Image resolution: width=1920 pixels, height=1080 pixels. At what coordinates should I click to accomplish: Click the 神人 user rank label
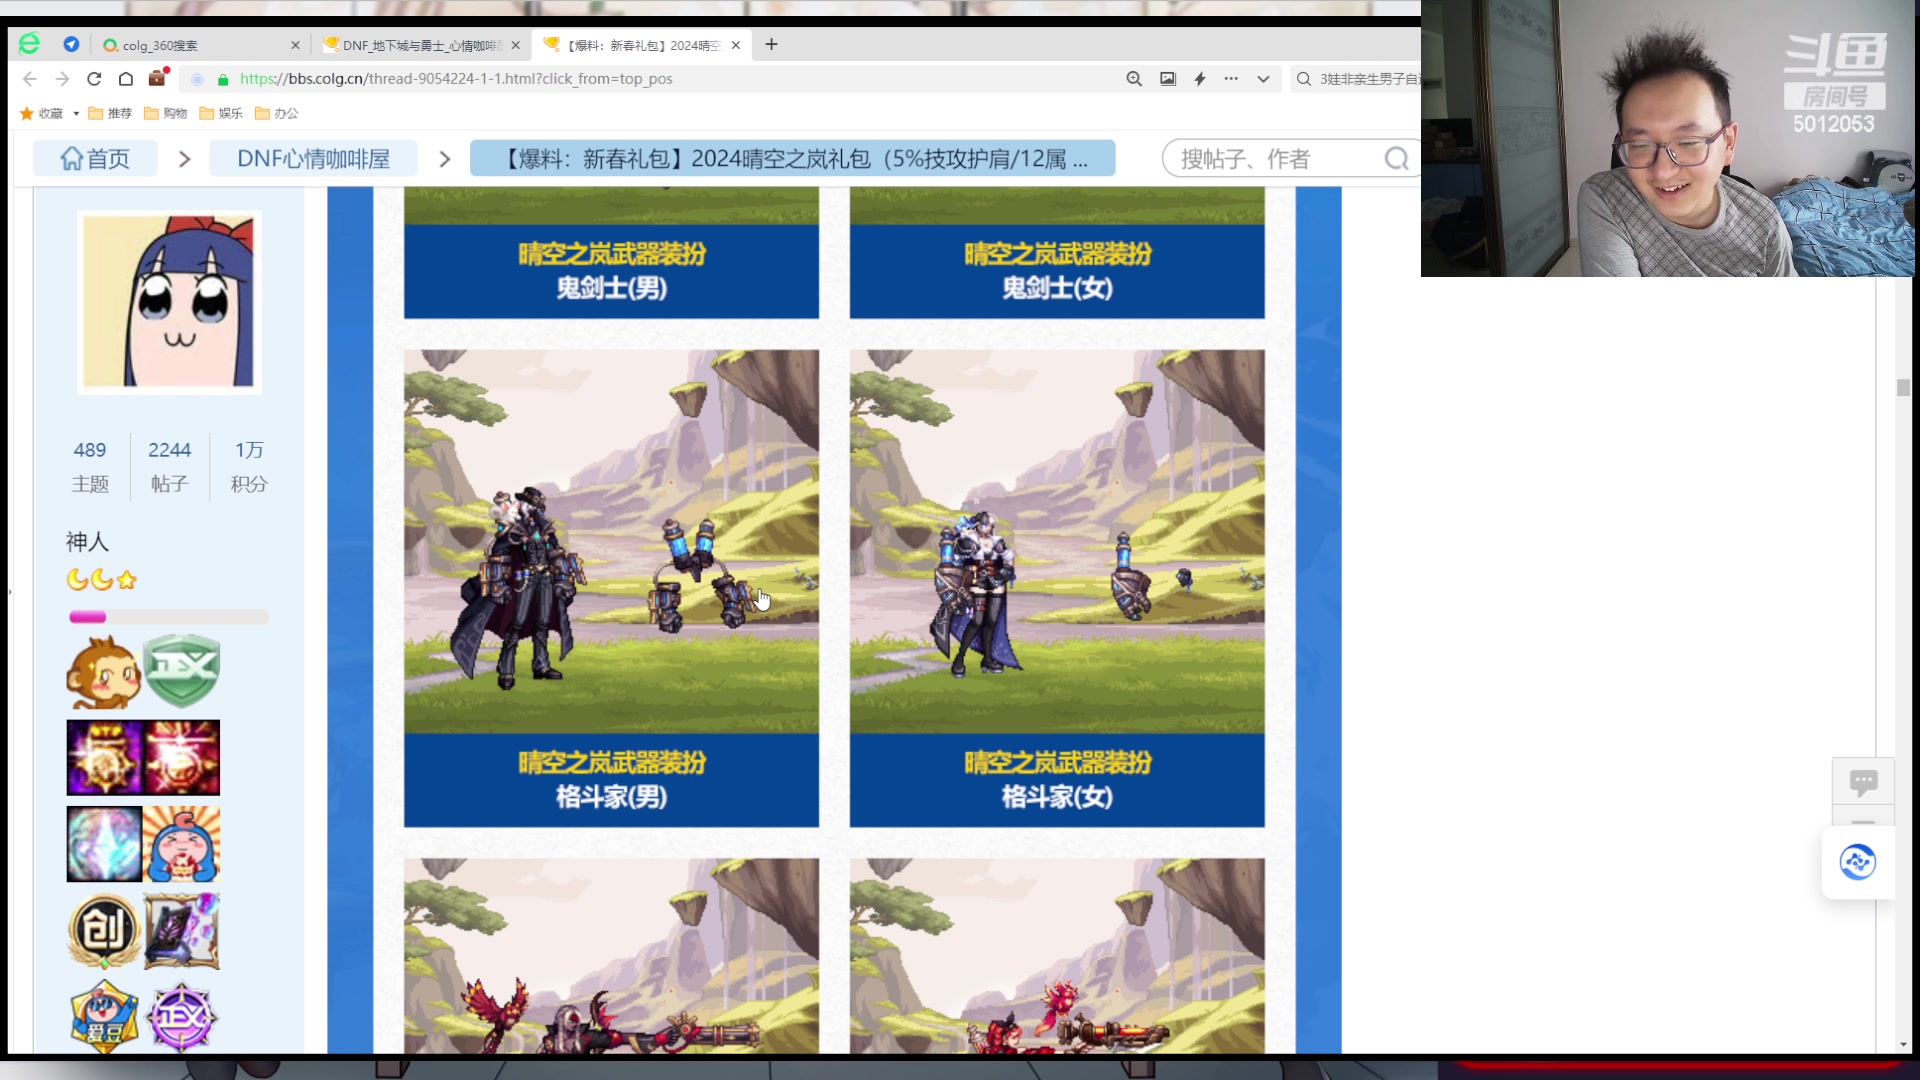pos(87,542)
